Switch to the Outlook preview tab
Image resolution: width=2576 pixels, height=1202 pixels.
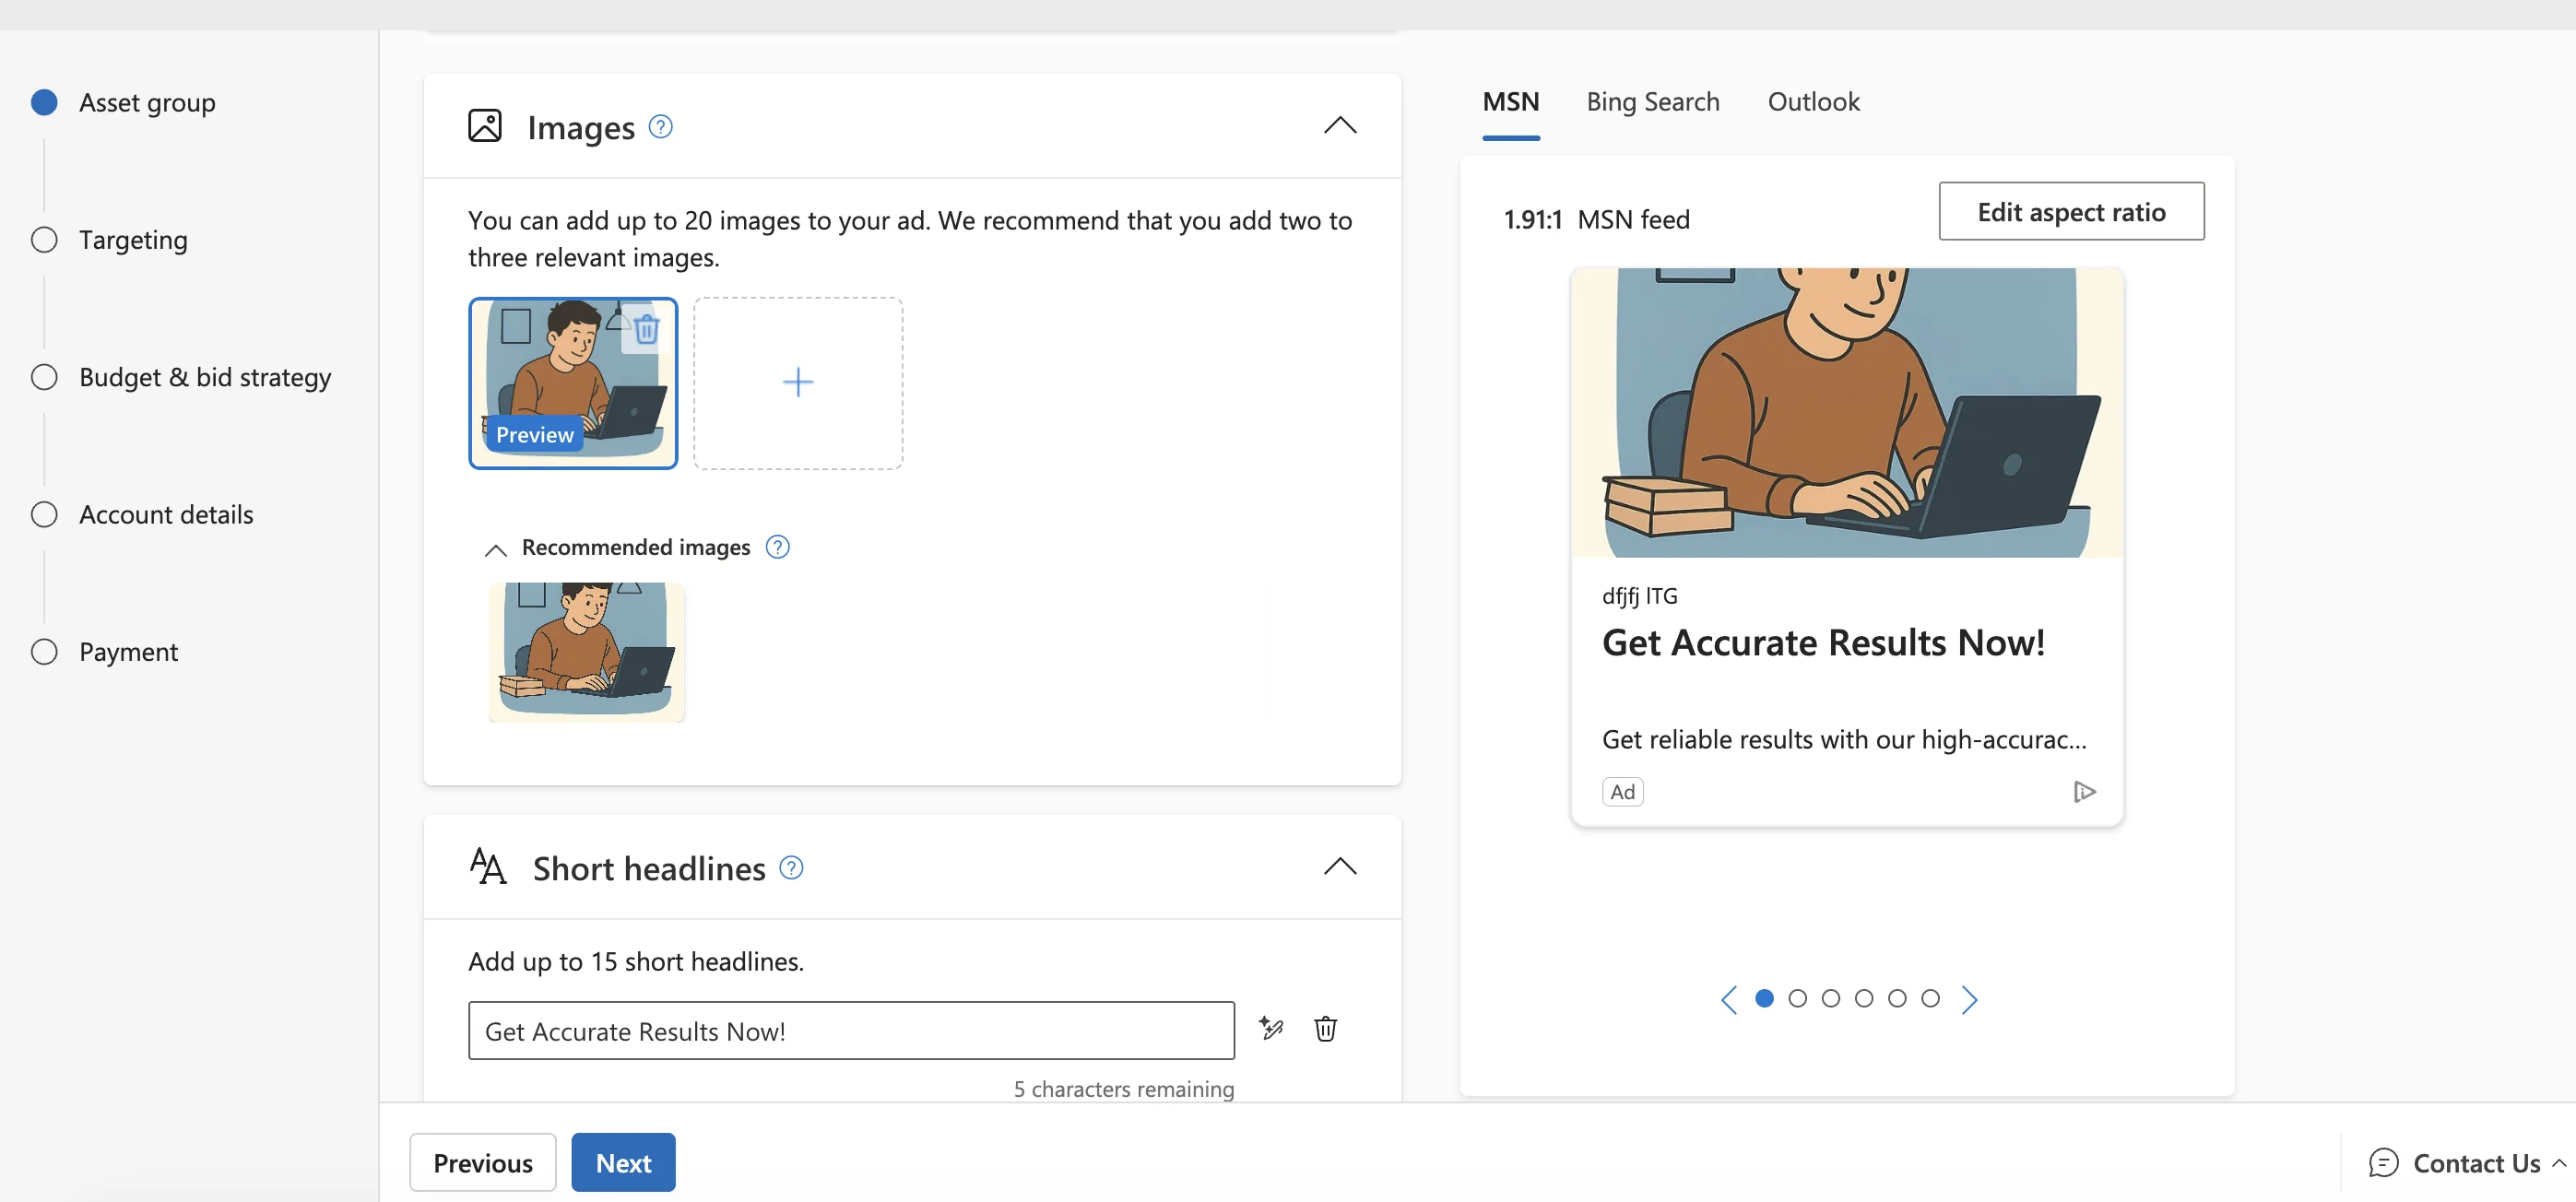pos(1813,101)
